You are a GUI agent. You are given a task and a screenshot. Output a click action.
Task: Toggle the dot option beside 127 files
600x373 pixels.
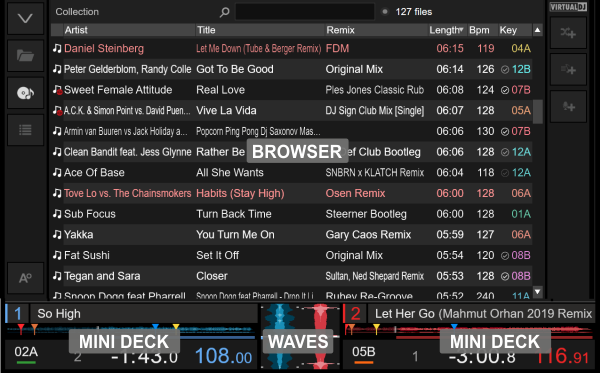pos(385,12)
